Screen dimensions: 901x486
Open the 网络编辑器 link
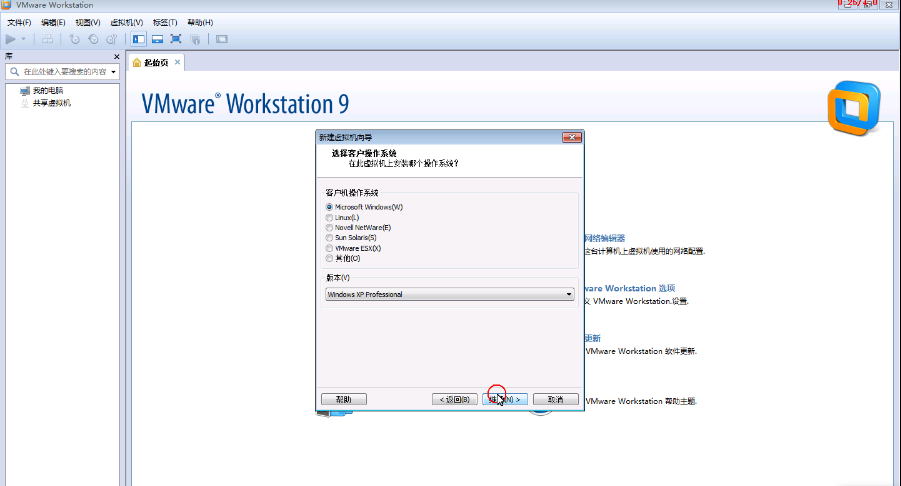(x=604, y=238)
